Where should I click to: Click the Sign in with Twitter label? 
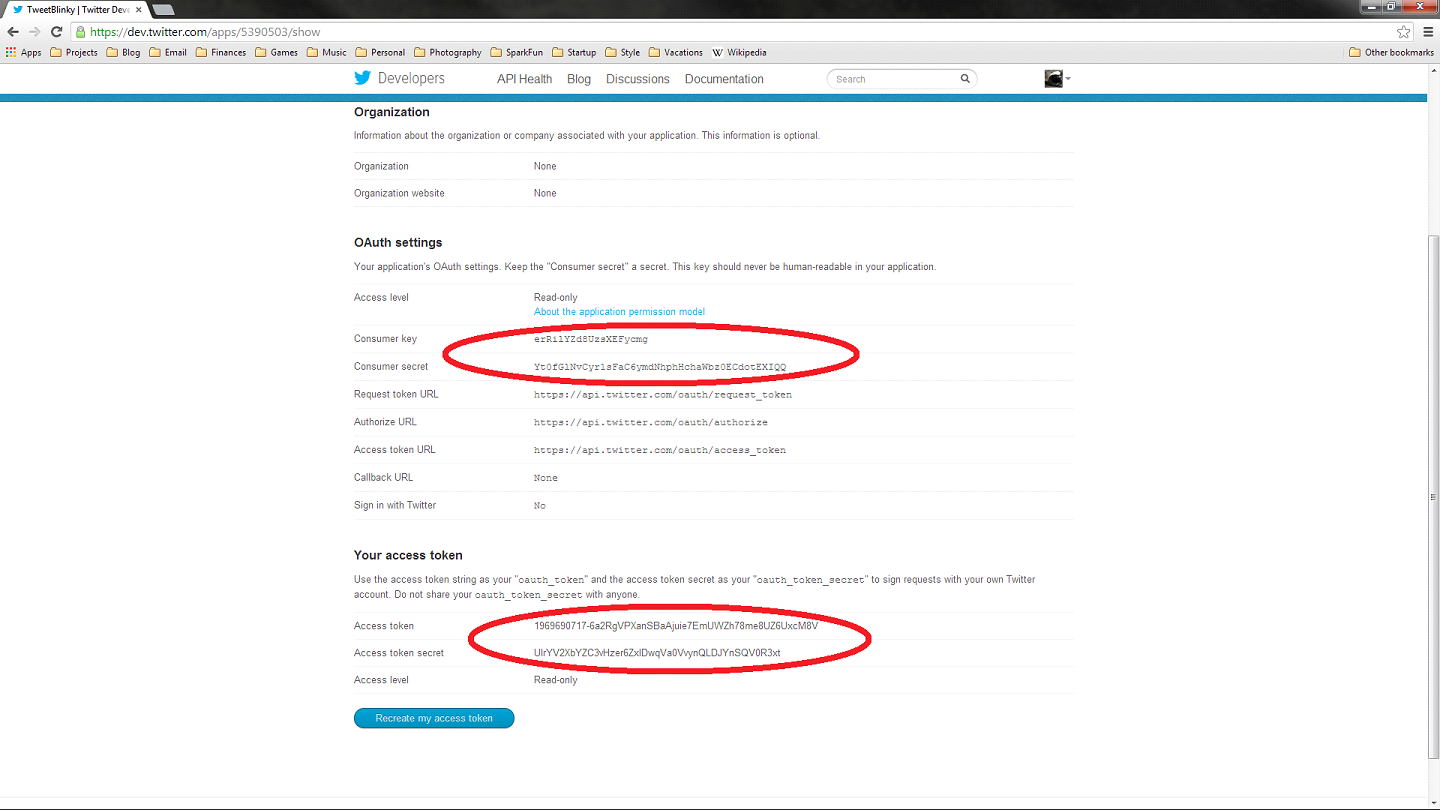tap(395, 505)
